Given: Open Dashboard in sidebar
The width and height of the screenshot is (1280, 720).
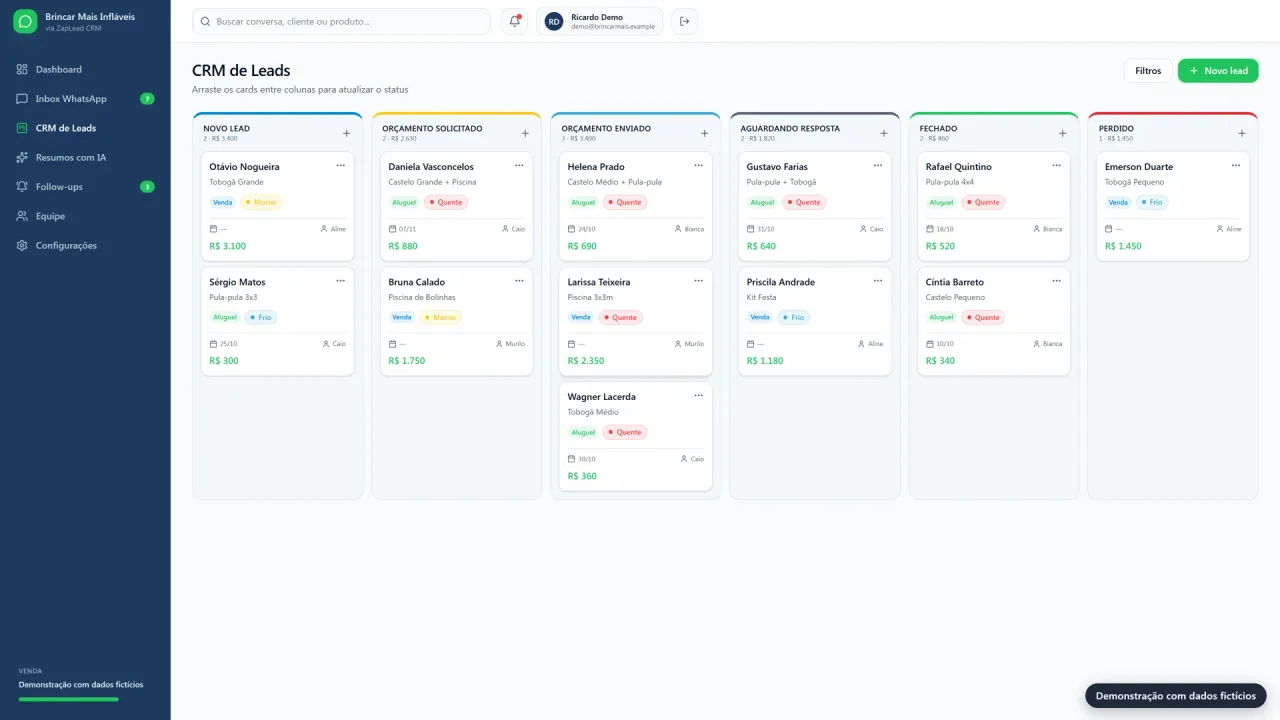Looking at the screenshot, I should pos(85,70).
